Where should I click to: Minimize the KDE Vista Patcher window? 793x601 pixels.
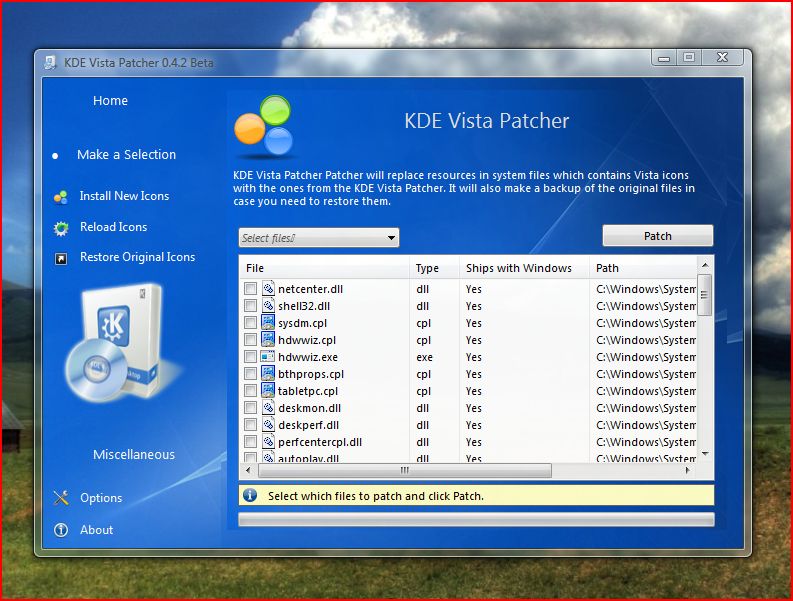pyautogui.click(x=664, y=58)
